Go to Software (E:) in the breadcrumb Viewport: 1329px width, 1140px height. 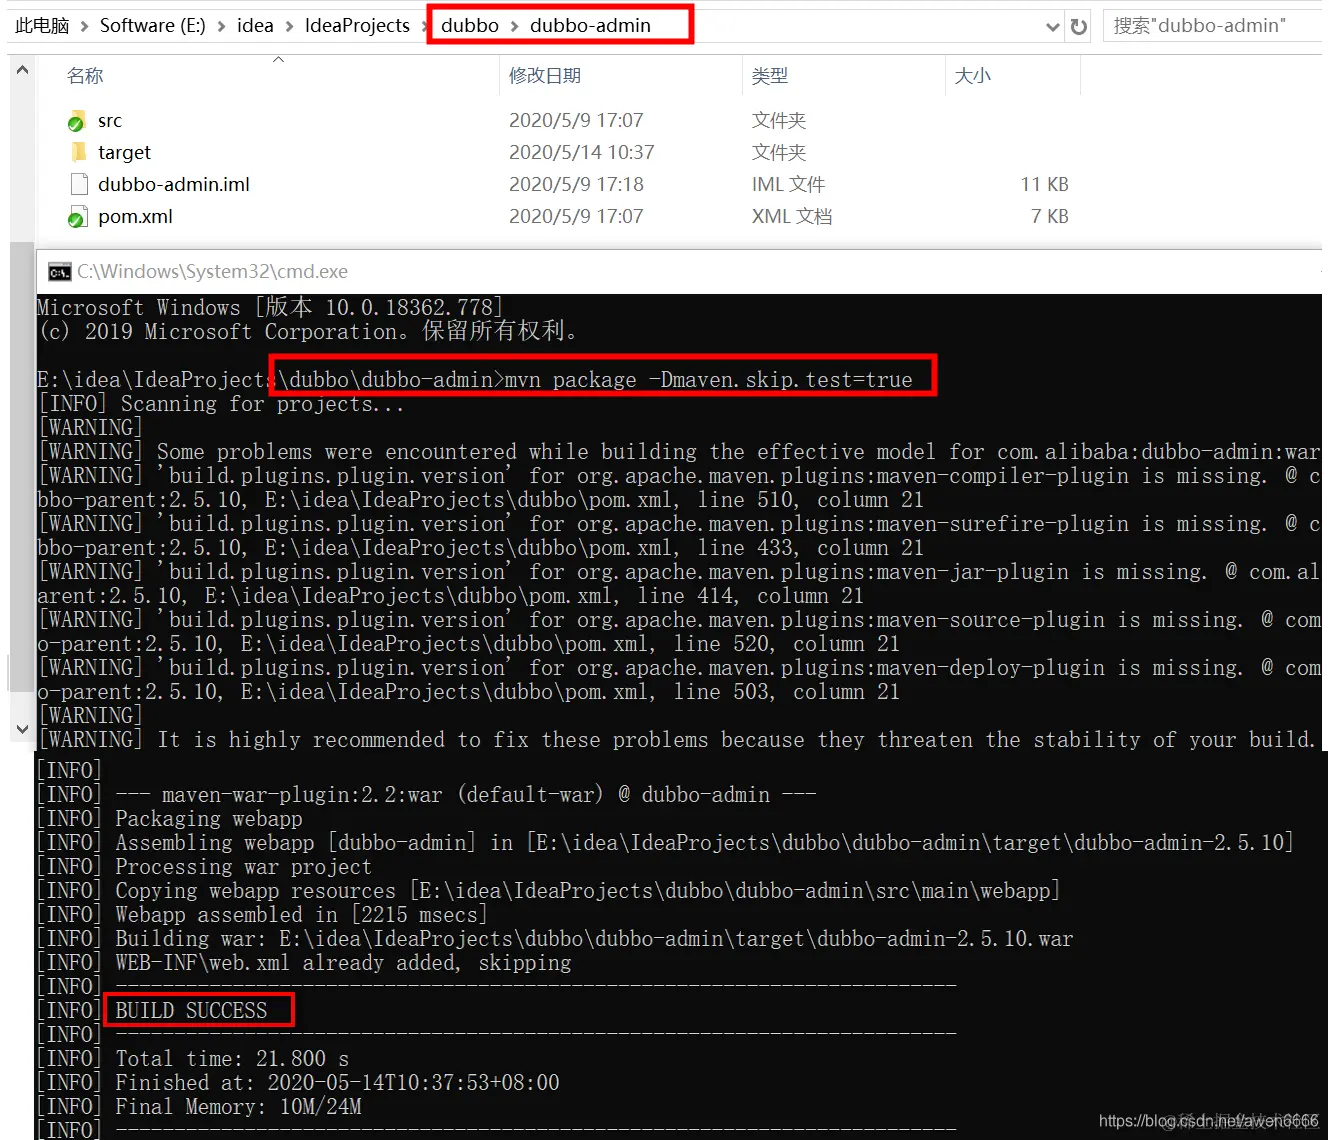click(152, 26)
